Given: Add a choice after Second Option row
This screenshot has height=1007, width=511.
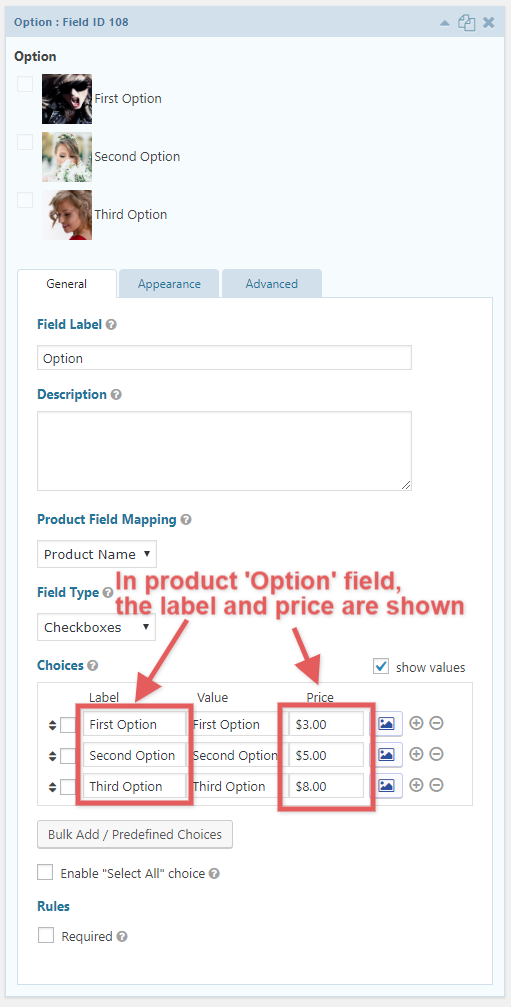Looking at the screenshot, I should click(416, 754).
